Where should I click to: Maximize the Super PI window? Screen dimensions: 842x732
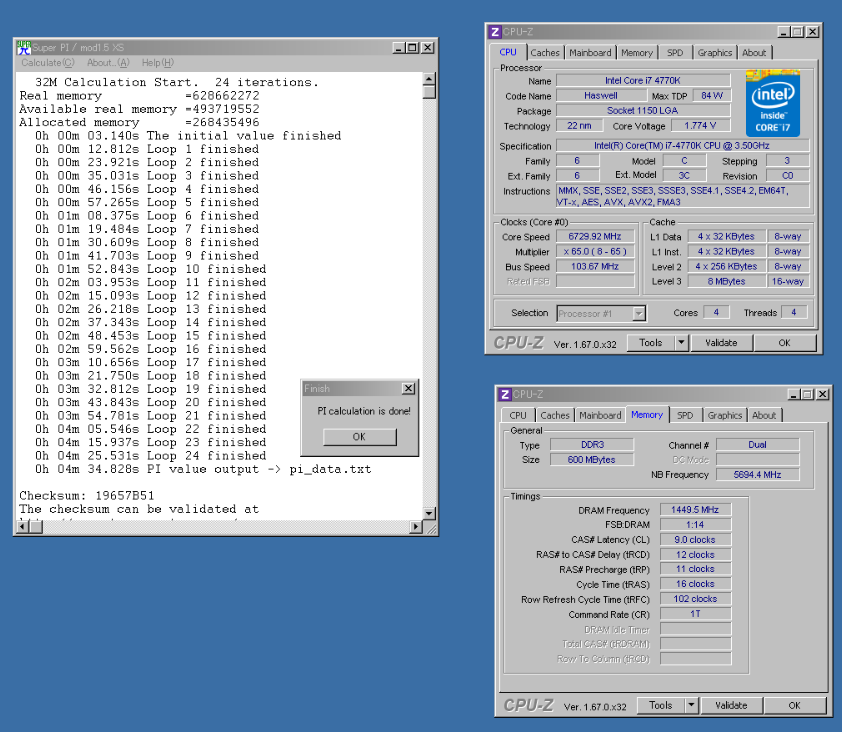(412, 48)
